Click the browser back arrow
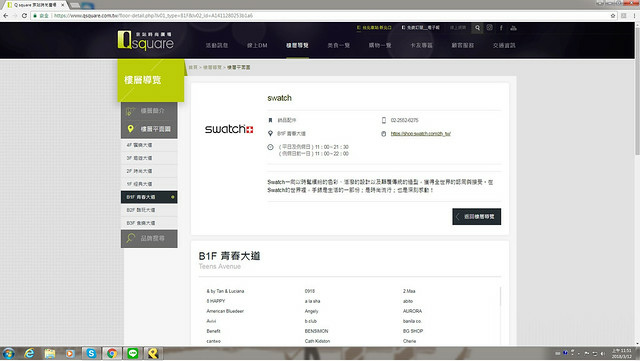The image size is (640, 361). click(6, 16)
